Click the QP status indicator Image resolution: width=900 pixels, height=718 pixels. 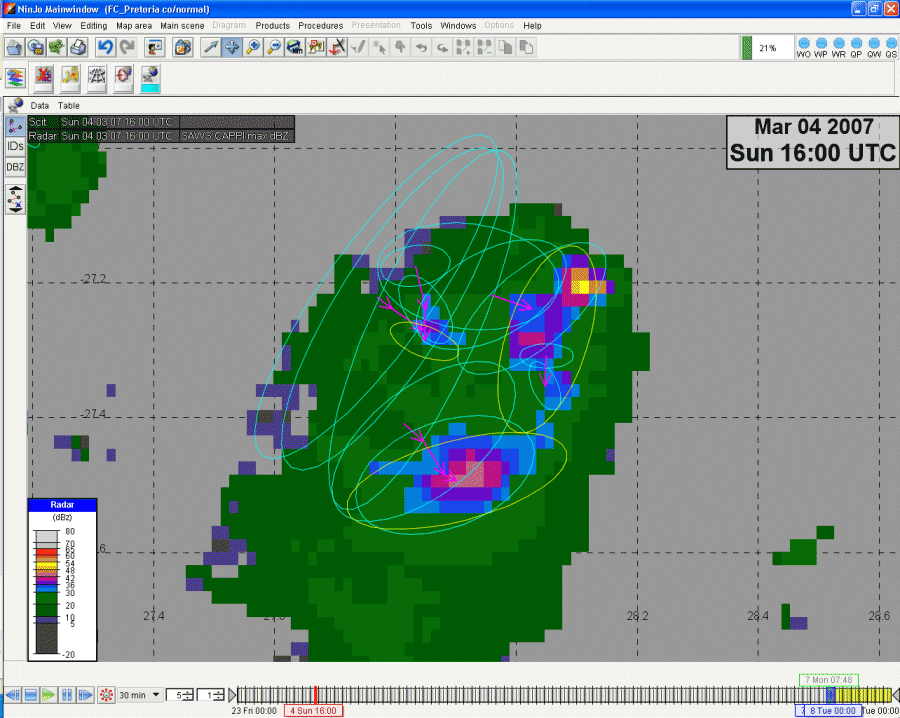856,48
